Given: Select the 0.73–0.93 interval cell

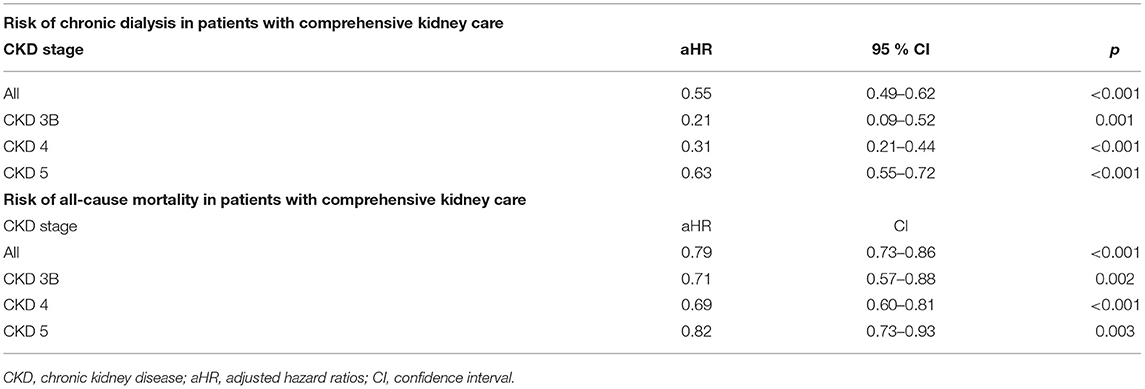Looking at the screenshot, I should pos(897,331).
